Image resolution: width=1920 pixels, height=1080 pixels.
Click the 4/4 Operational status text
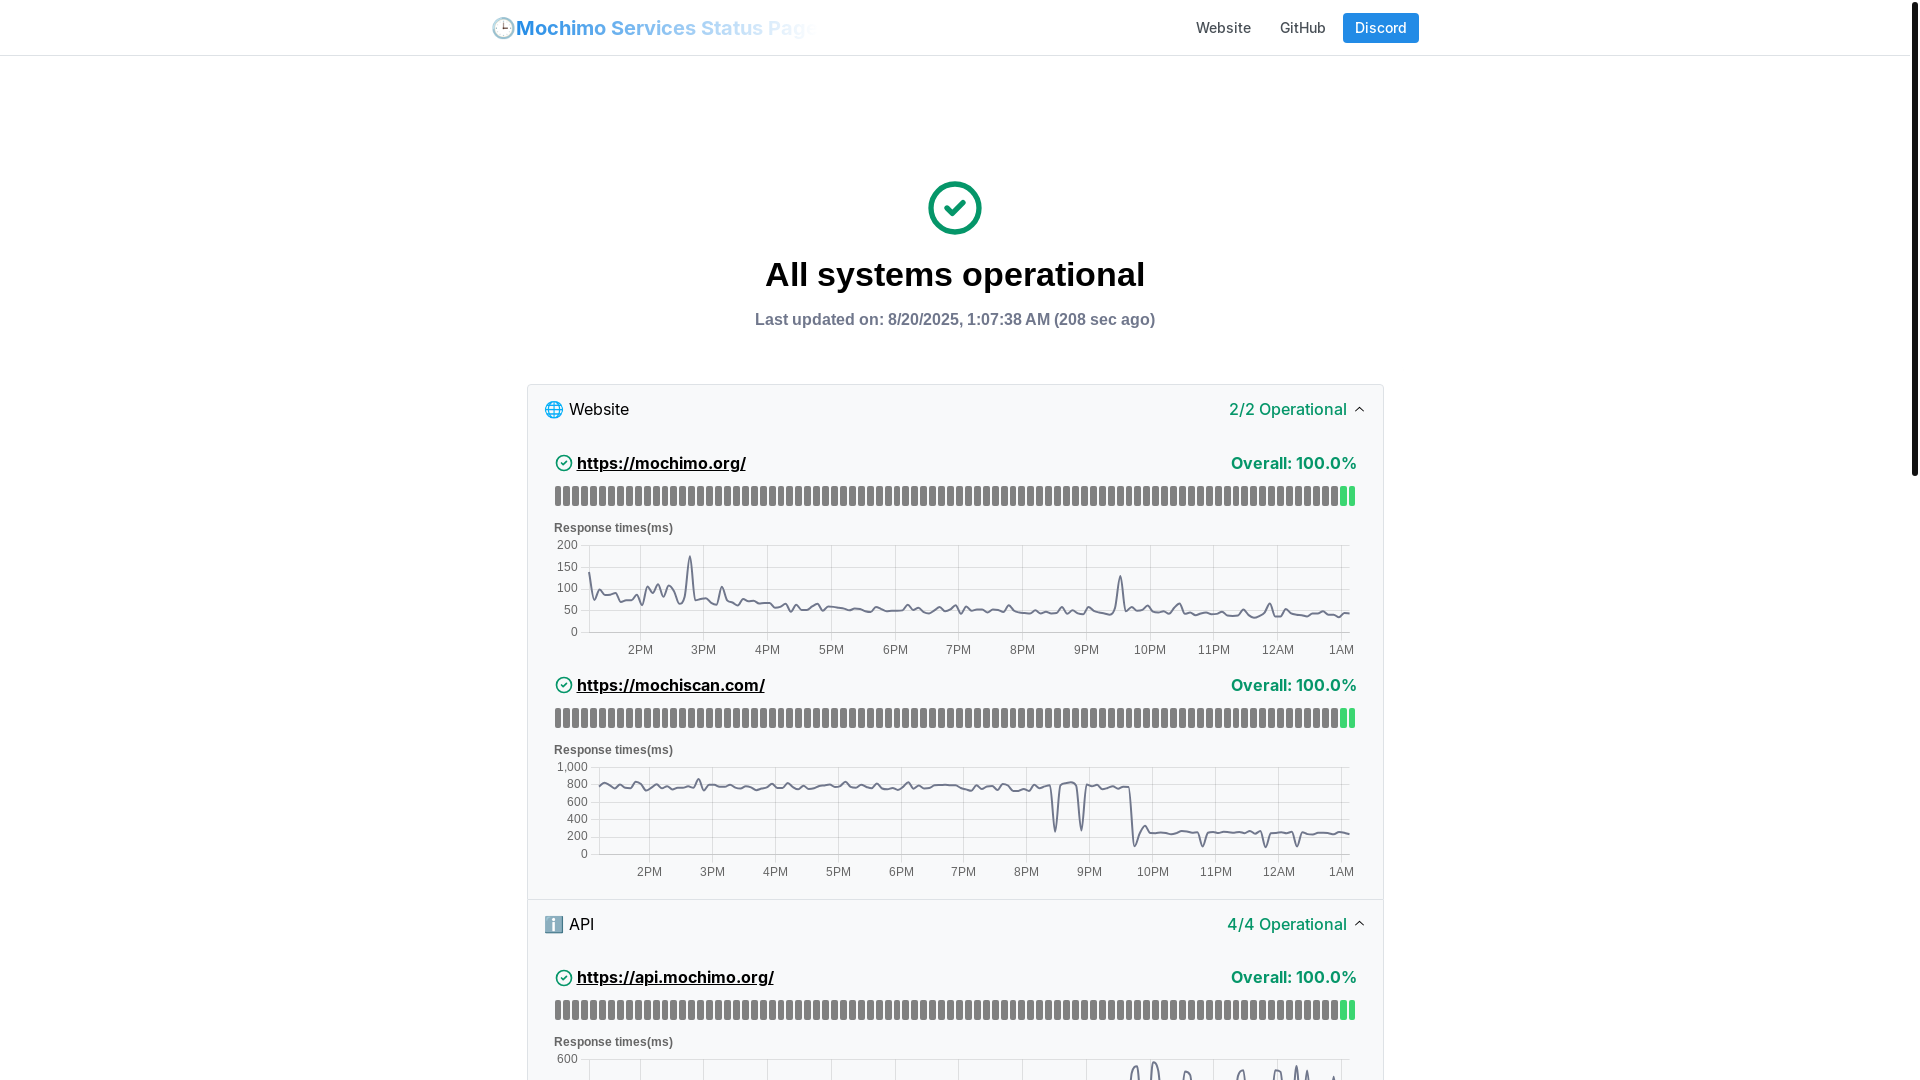(x=1286, y=924)
